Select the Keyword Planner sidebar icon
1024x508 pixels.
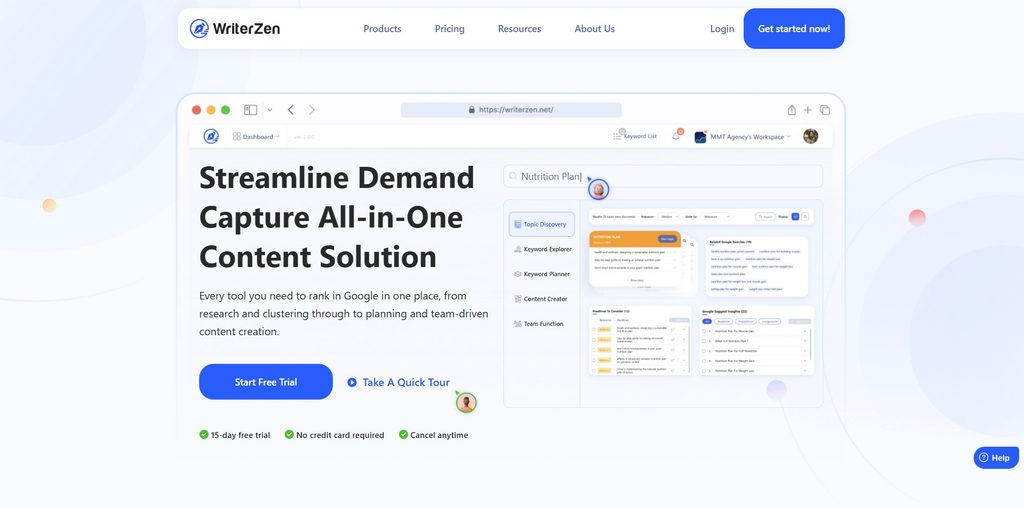[518, 274]
